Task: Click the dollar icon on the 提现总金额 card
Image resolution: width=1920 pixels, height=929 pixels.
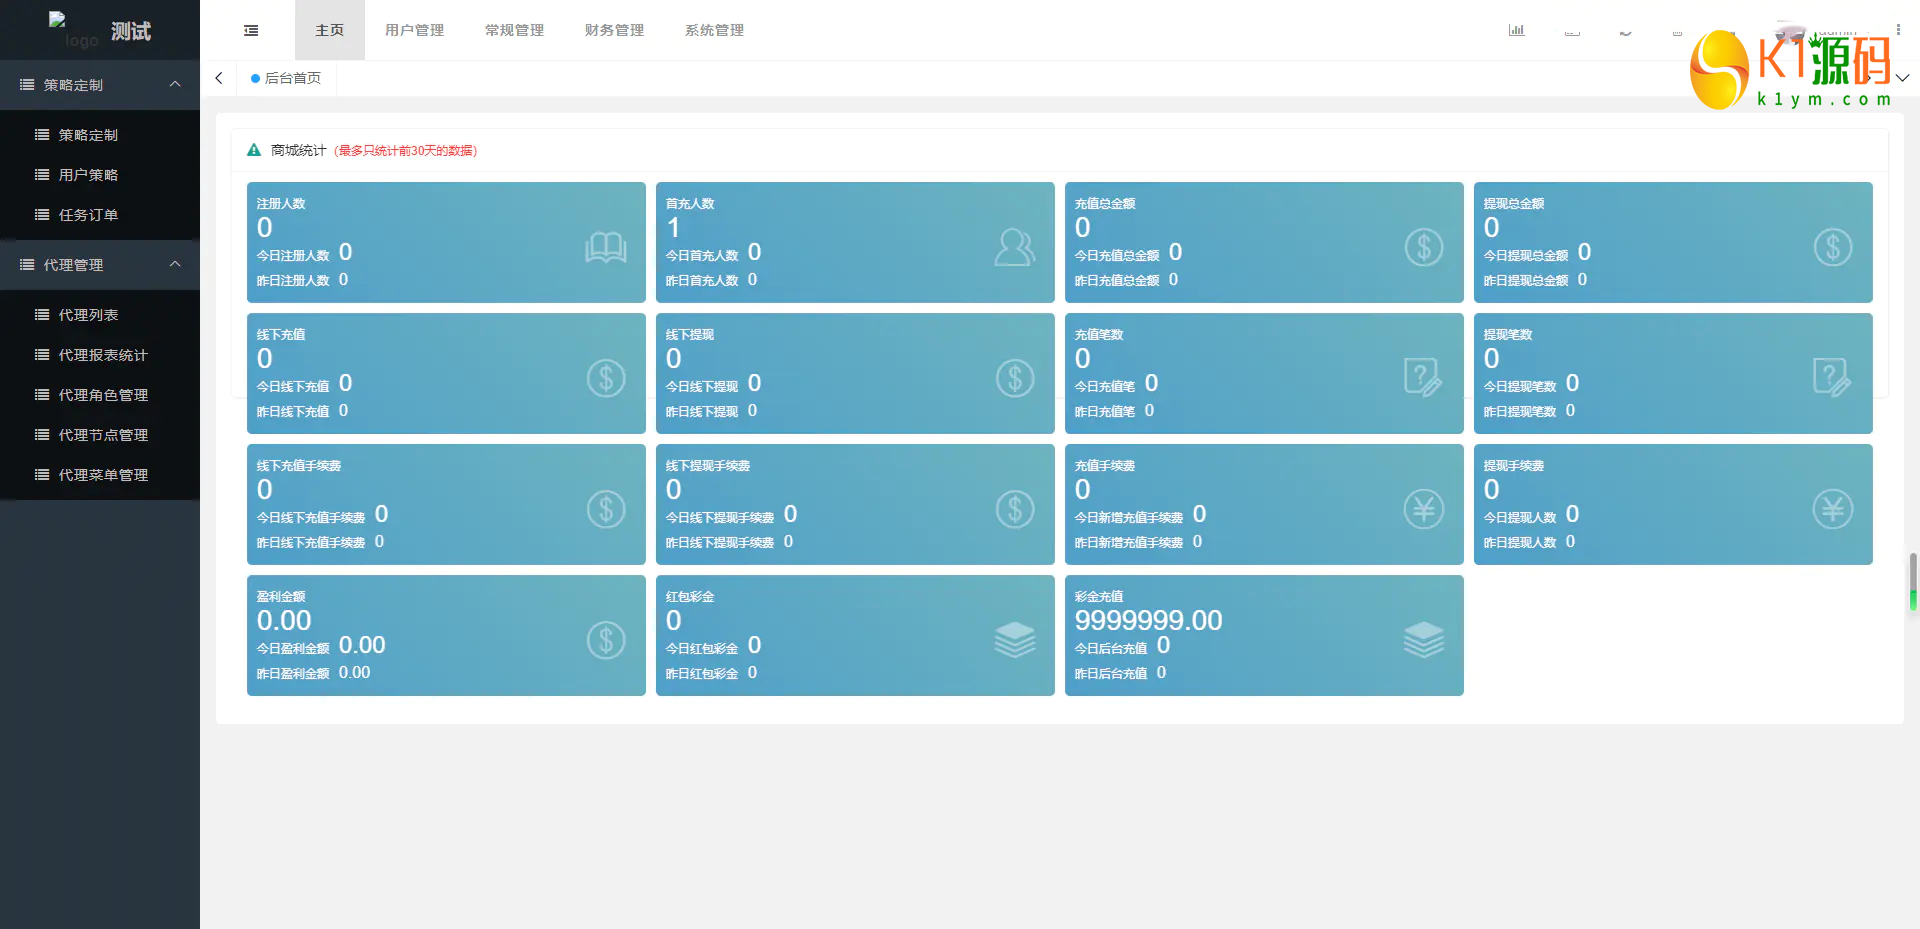Action: tap(1833, 247)
